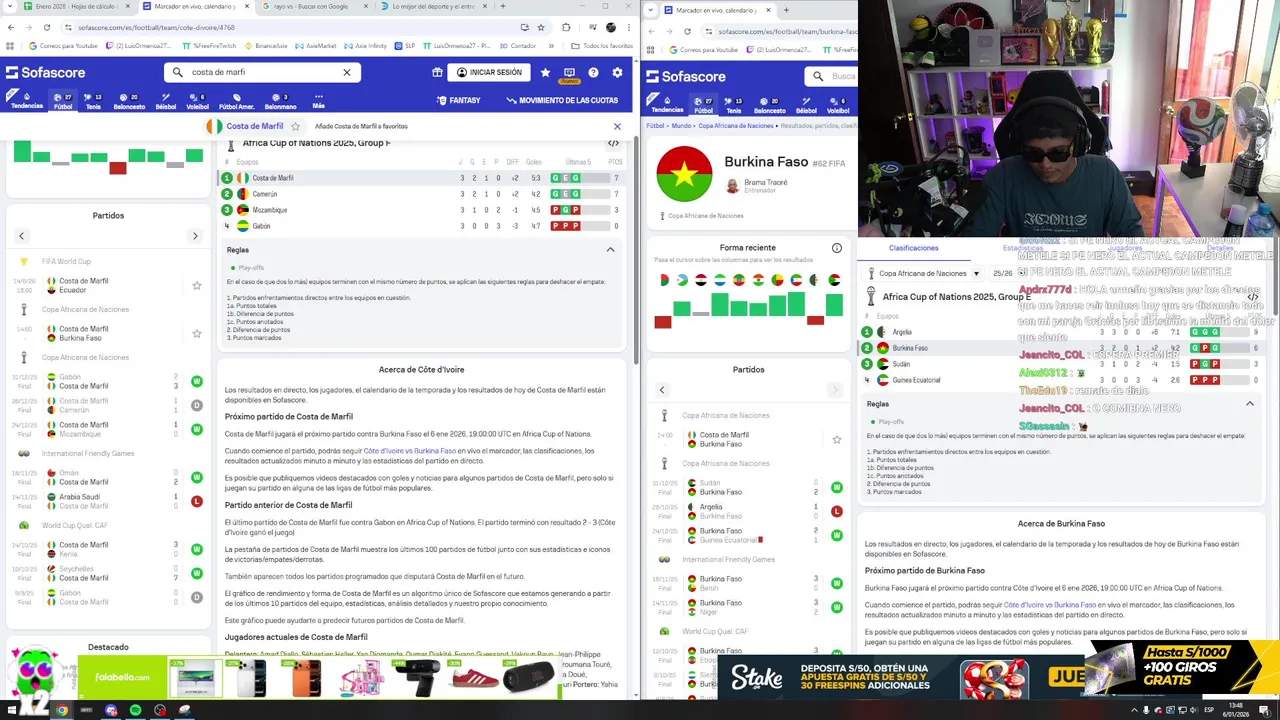1280x720 pixels.
Task: Click the tall green form bar, left chart
Action: click(23, 152)
